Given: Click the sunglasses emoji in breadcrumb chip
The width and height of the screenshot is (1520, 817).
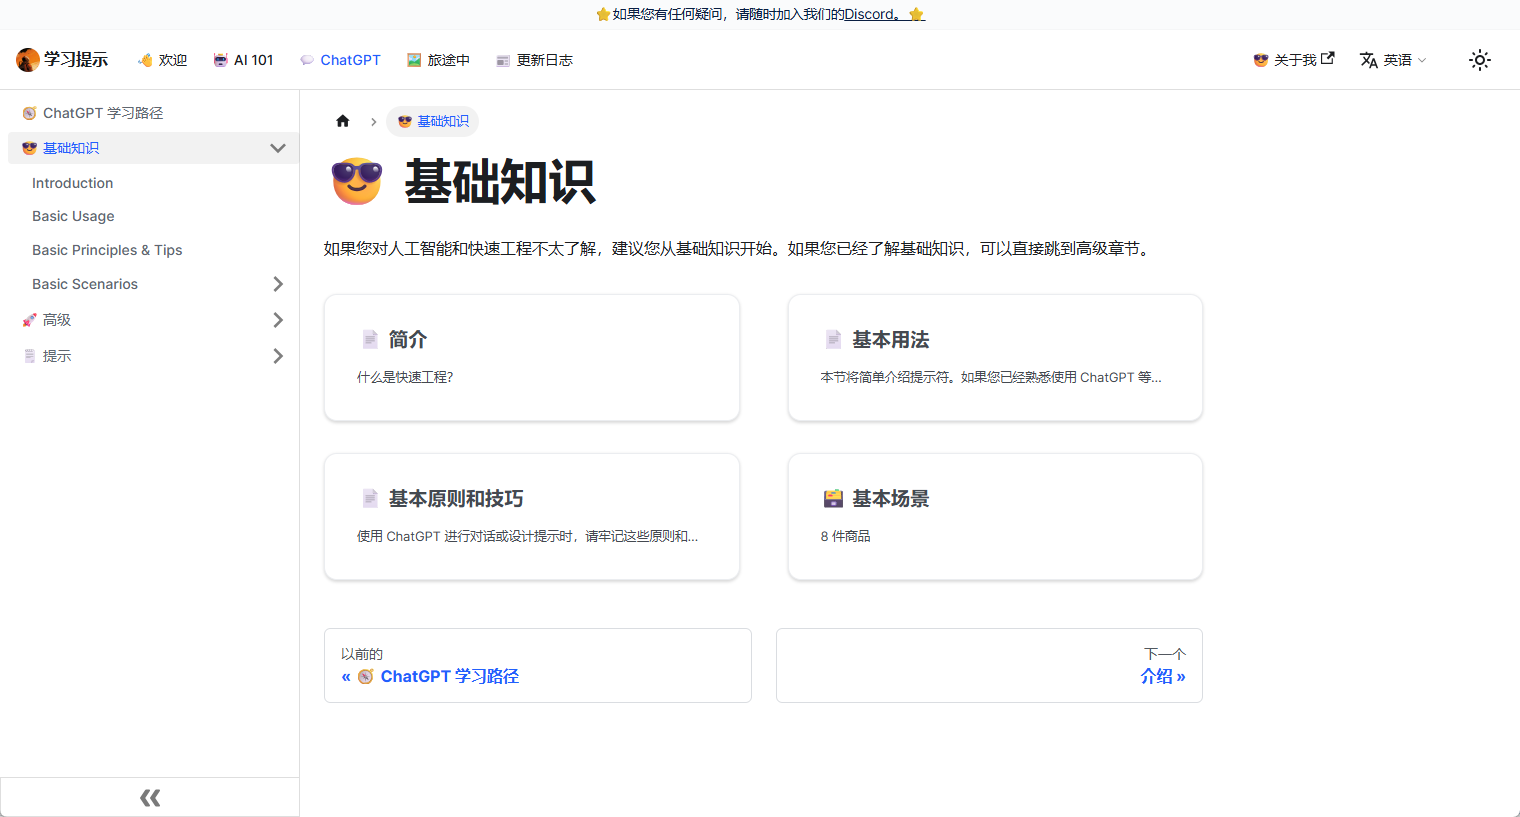Looking at the screenshot, I should 405,121.
